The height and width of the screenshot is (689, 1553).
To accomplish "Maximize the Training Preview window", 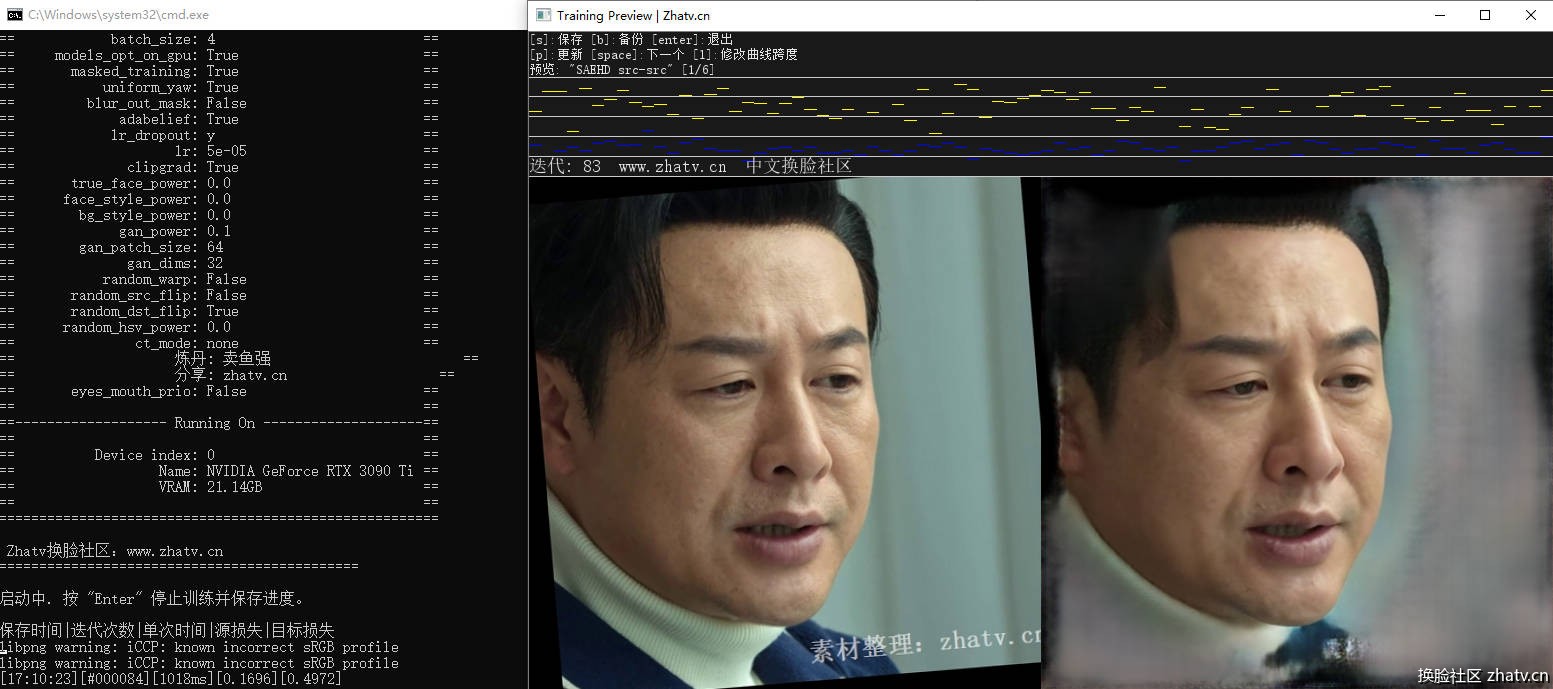I will [x=1485, y=15].
